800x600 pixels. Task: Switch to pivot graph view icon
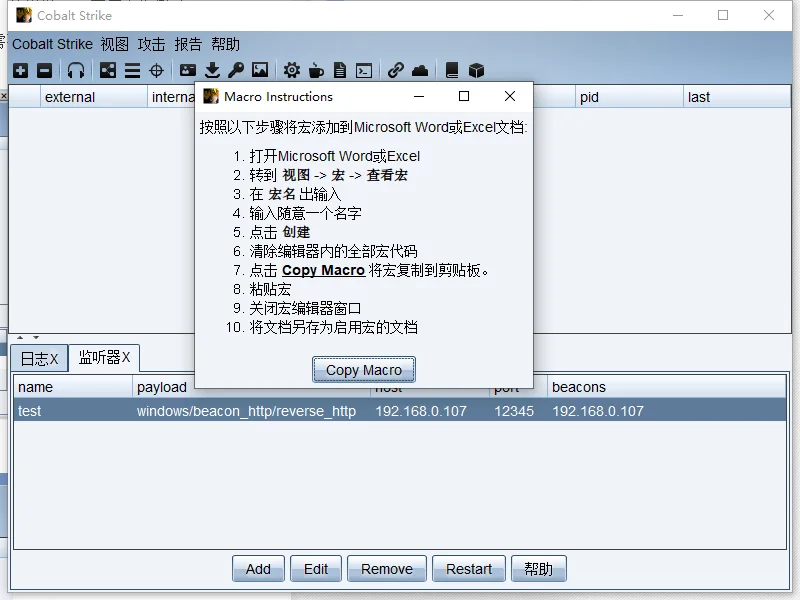pyautogui.click(x=108, y=70)
